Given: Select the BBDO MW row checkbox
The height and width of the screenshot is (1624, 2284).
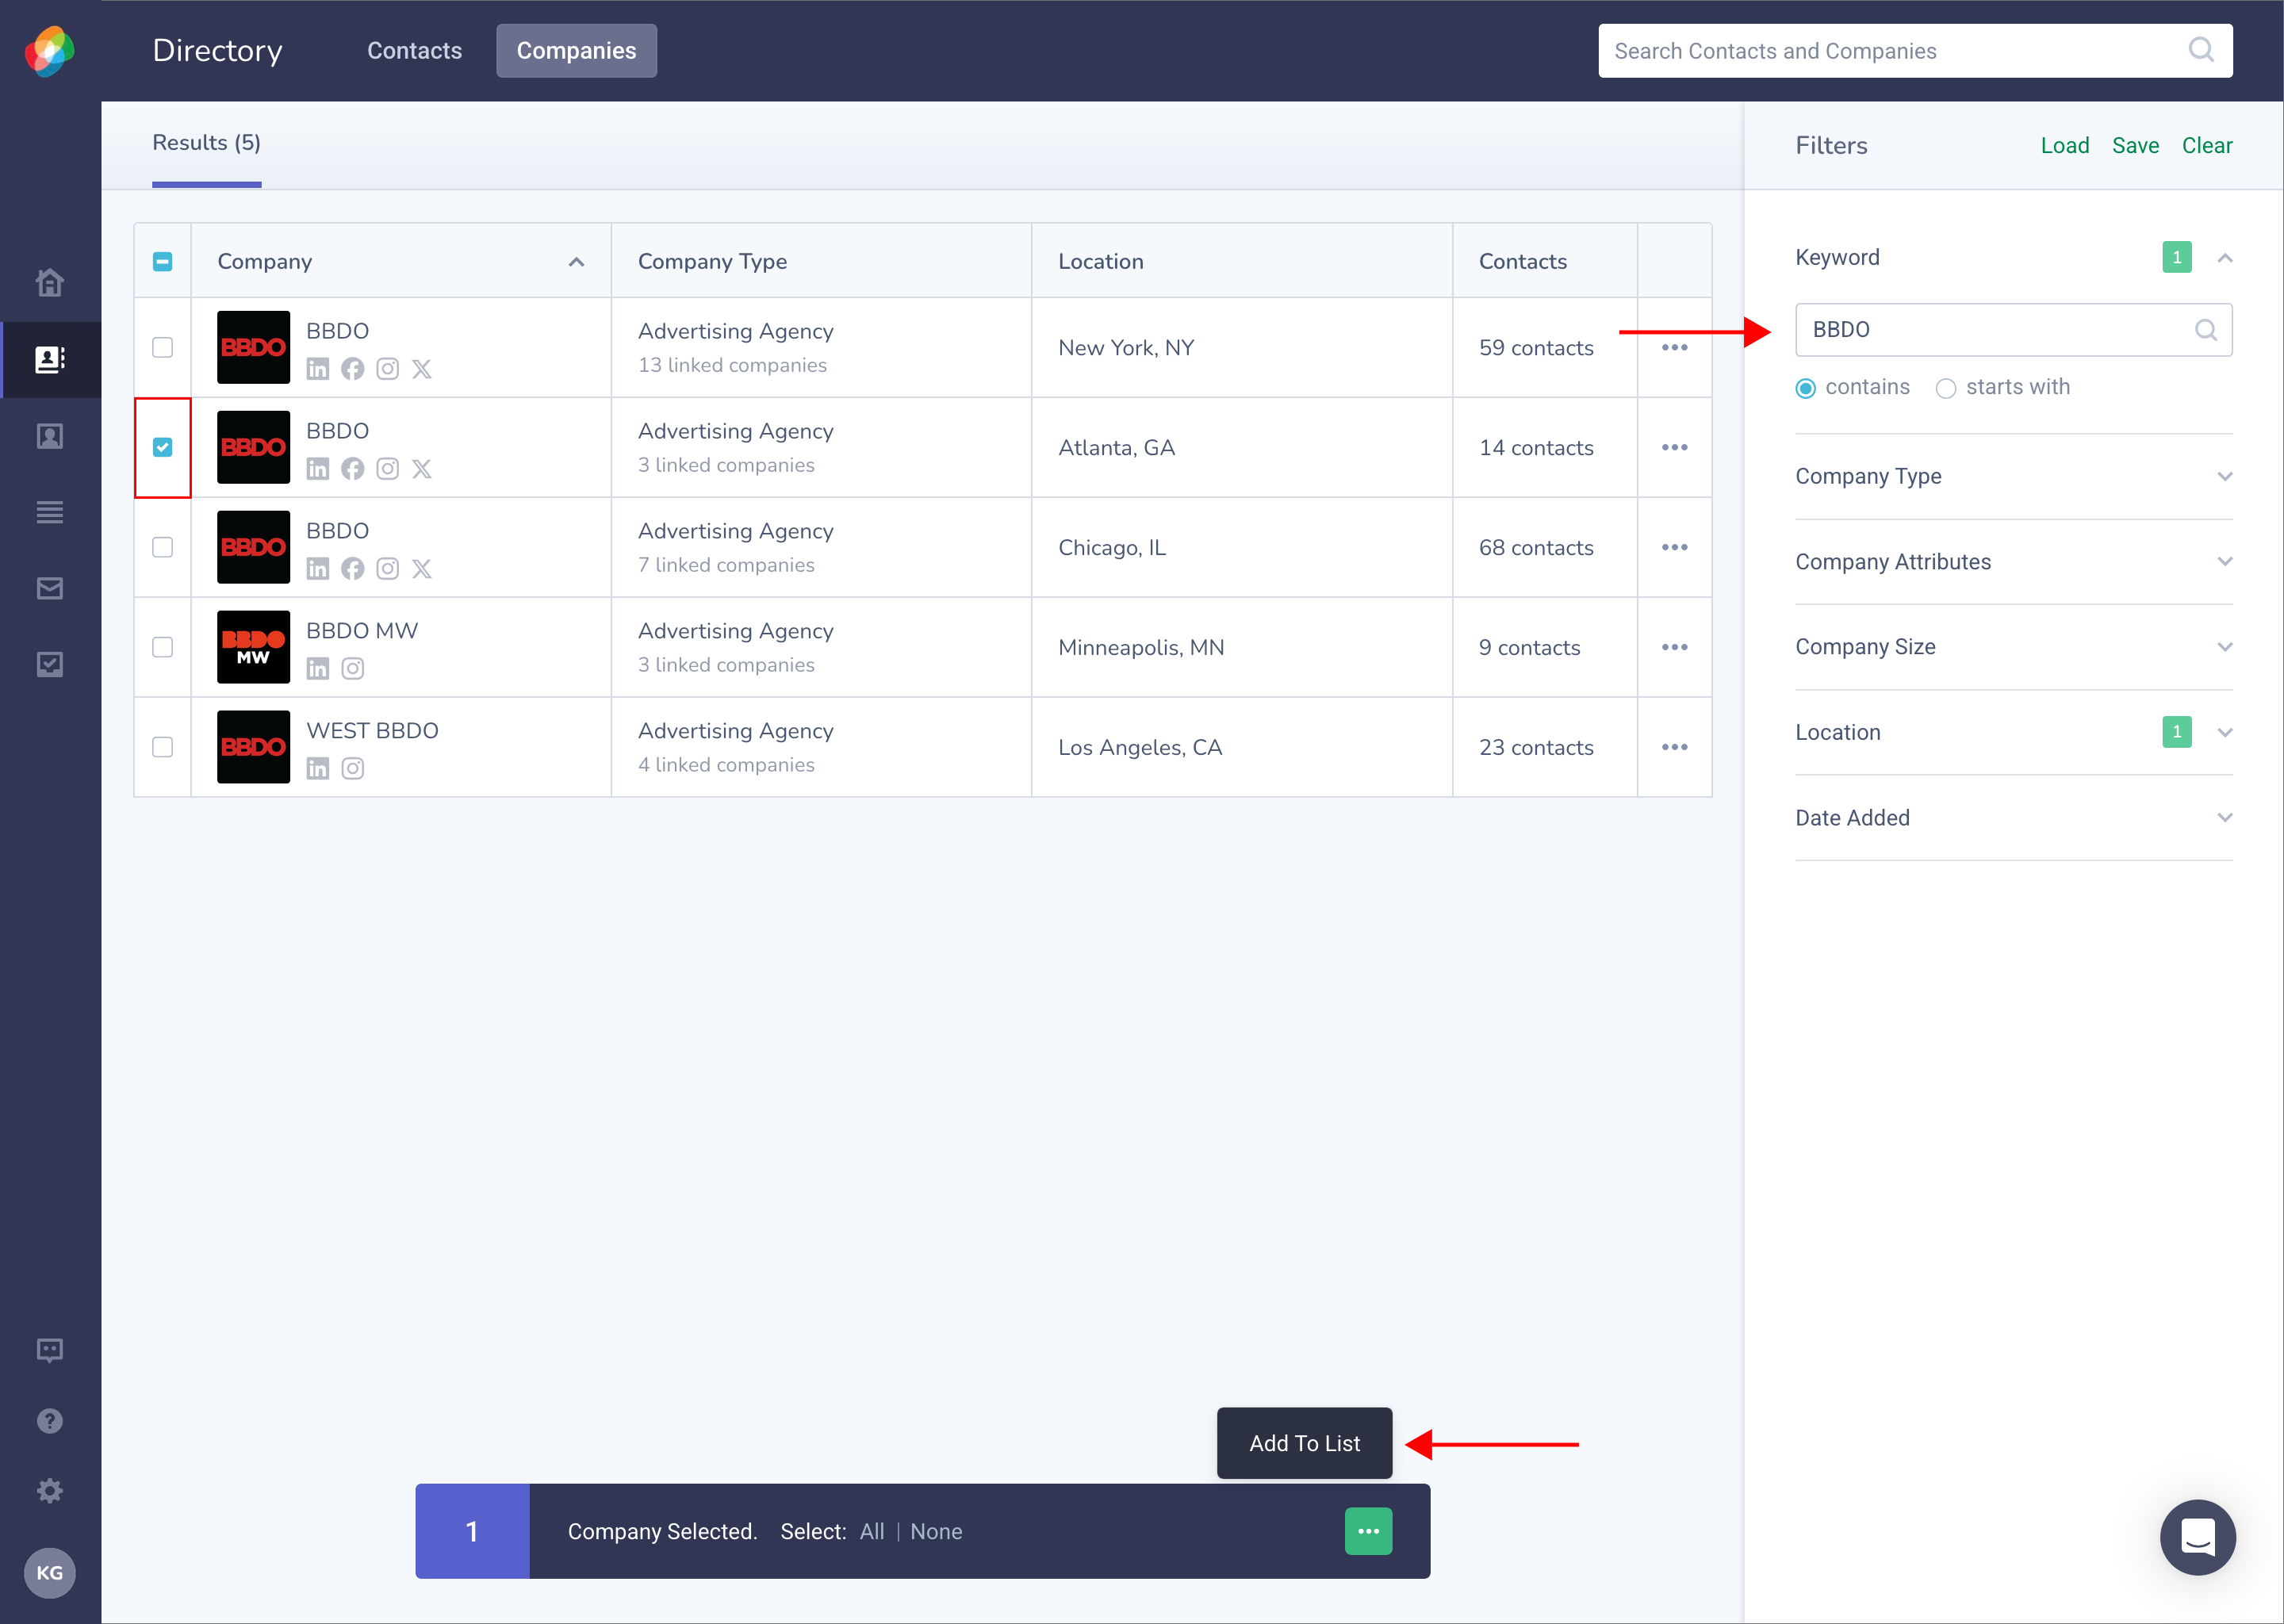Looking at the screenshot, I should pos(162,648).
